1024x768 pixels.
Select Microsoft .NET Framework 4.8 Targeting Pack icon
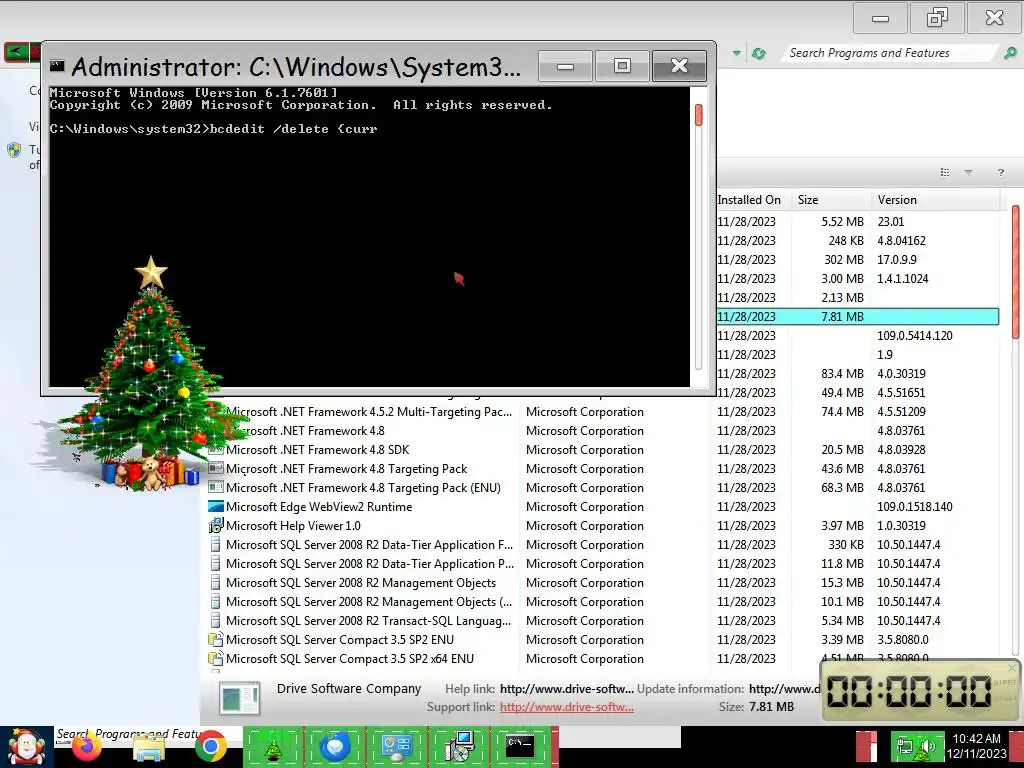pyautogui.click(x=216, y=468)
